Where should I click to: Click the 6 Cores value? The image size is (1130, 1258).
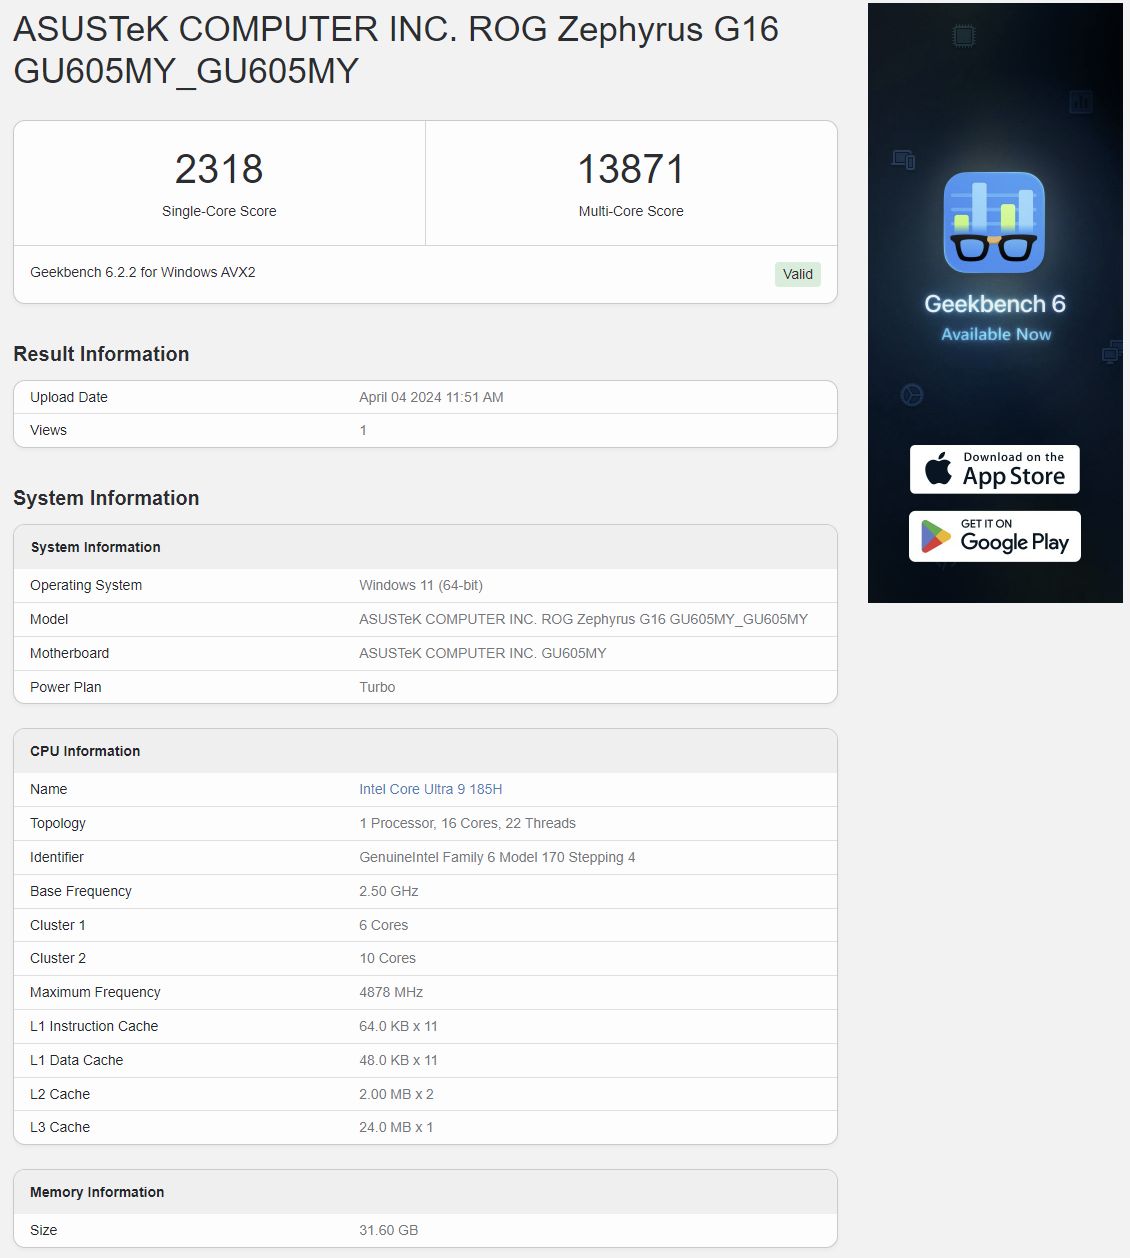point(384,925)
